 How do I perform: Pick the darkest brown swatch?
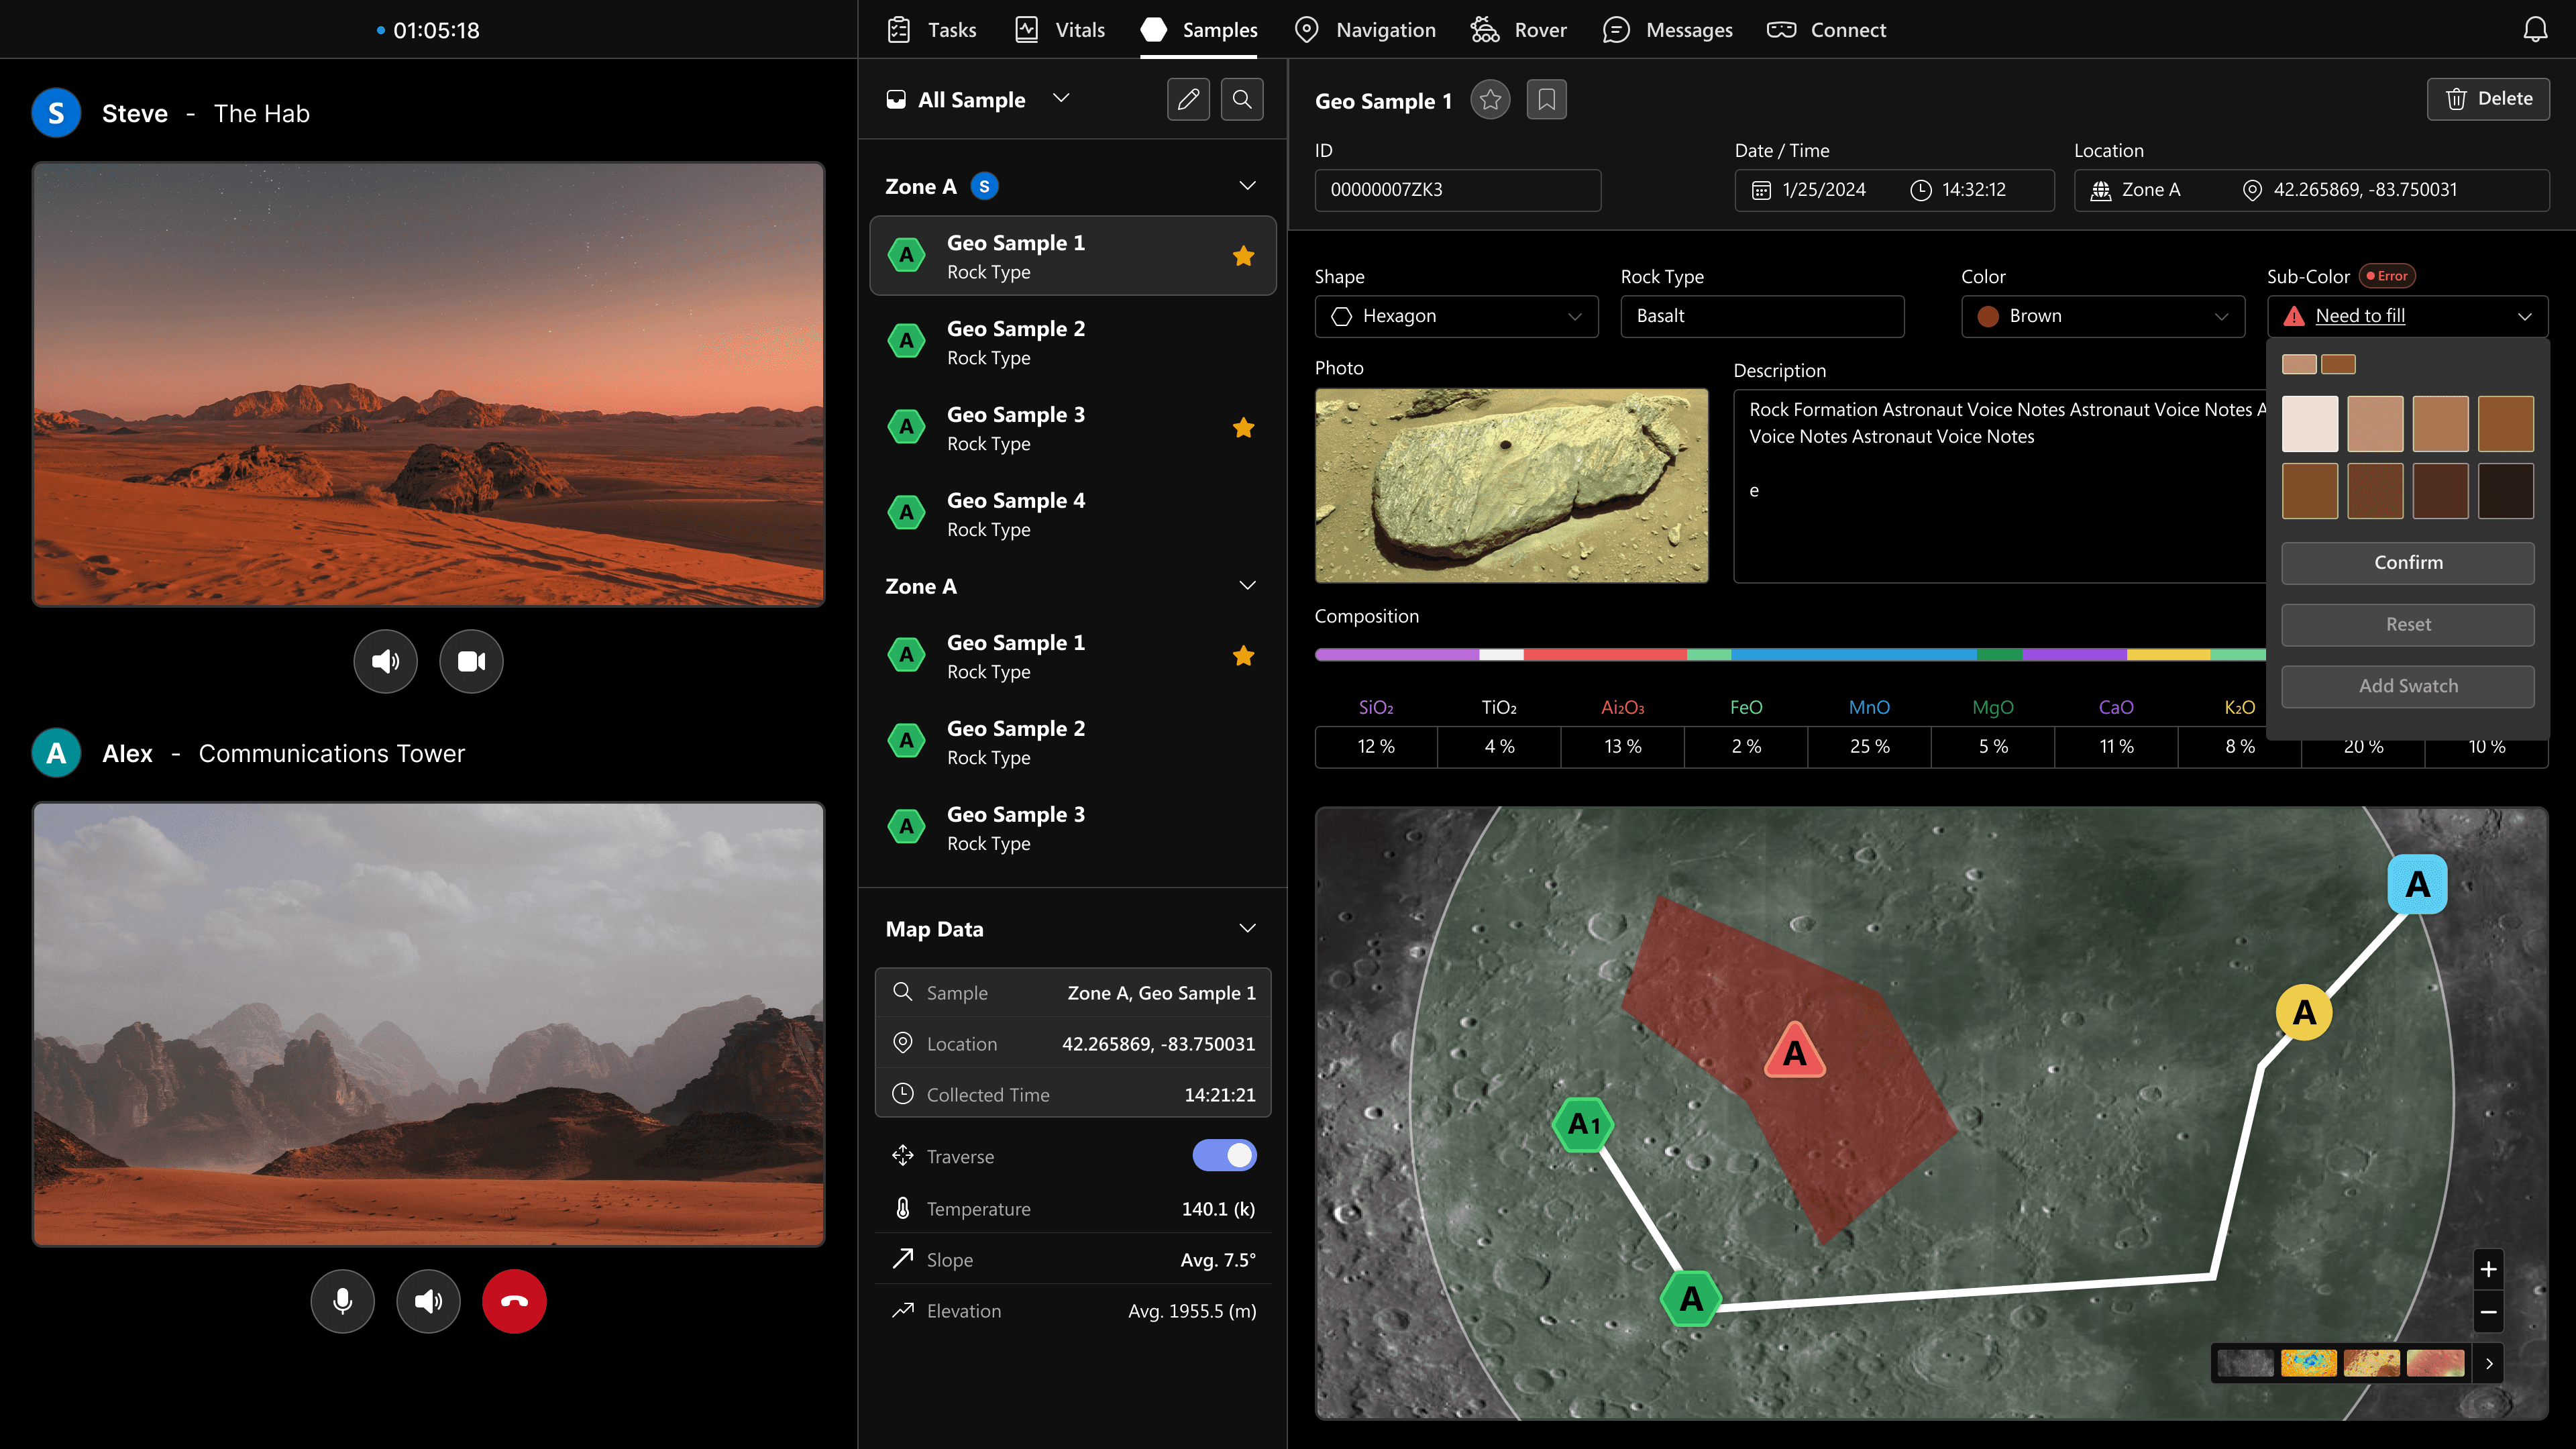pos(2505,491)
